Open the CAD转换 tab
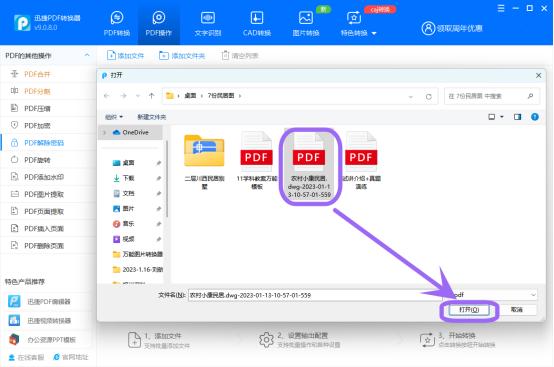Screen dimensions: 554x367 point(257,23)
